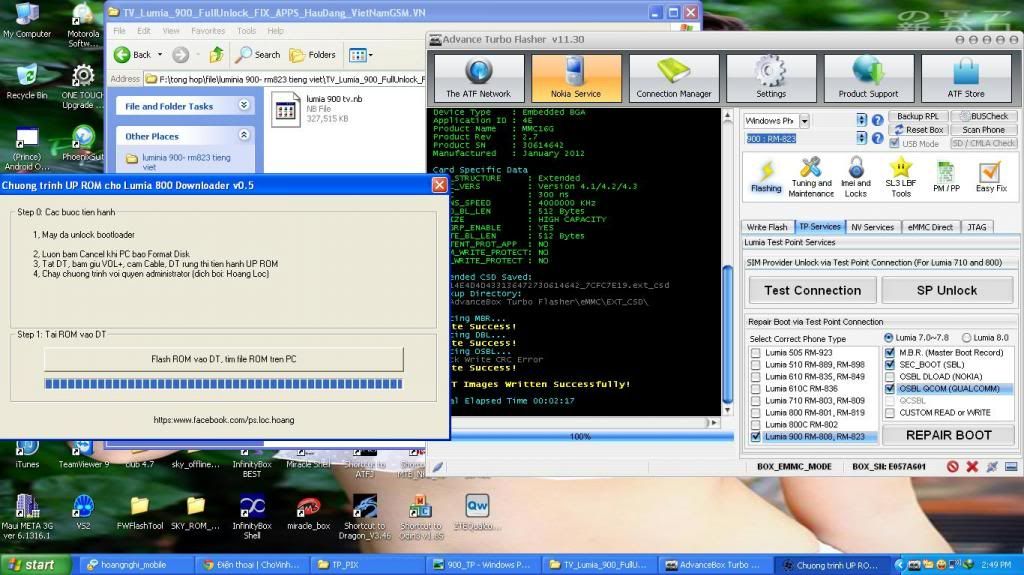Check Lumia 505 RM-923 phone type
The width and height of the screenshot is (1024, 575).
point(756,353)
